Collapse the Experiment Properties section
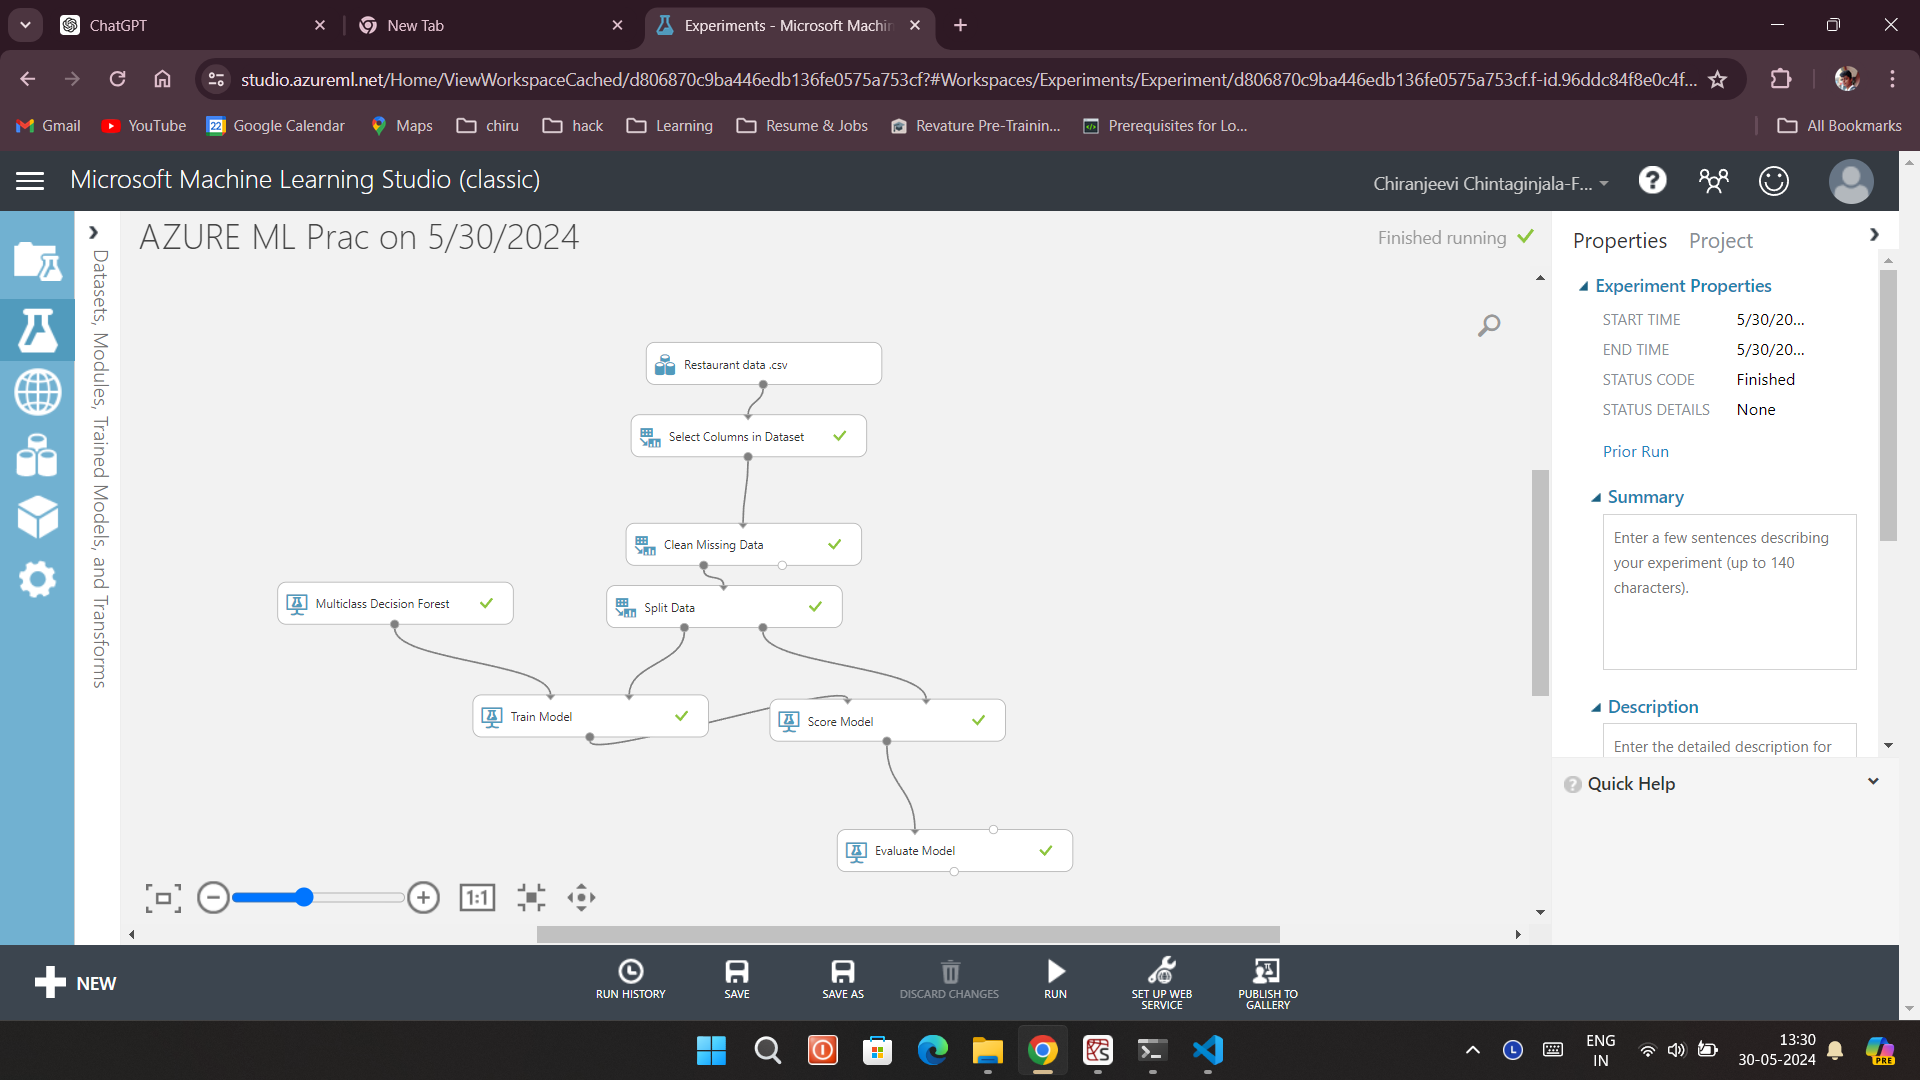 pos(1583,287)
